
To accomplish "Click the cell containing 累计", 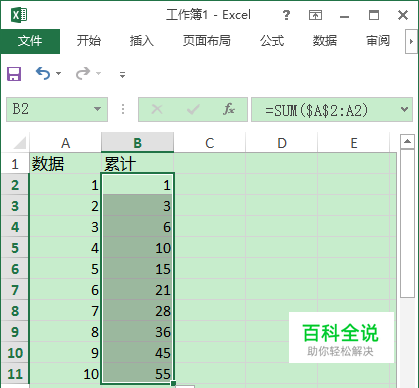I will 137,164.
